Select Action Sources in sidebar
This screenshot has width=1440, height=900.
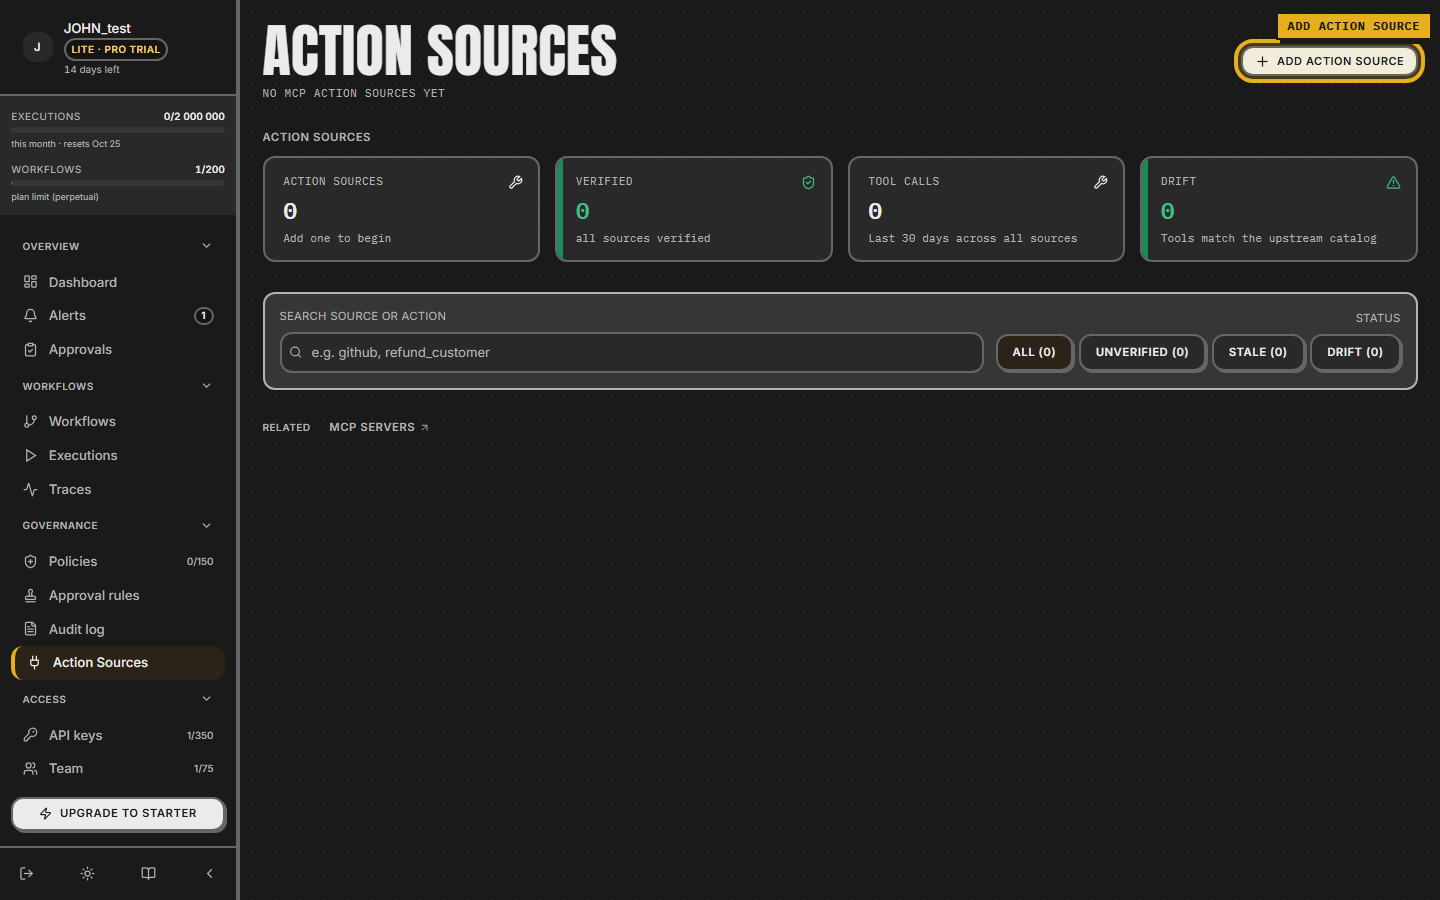click(118, 663)
